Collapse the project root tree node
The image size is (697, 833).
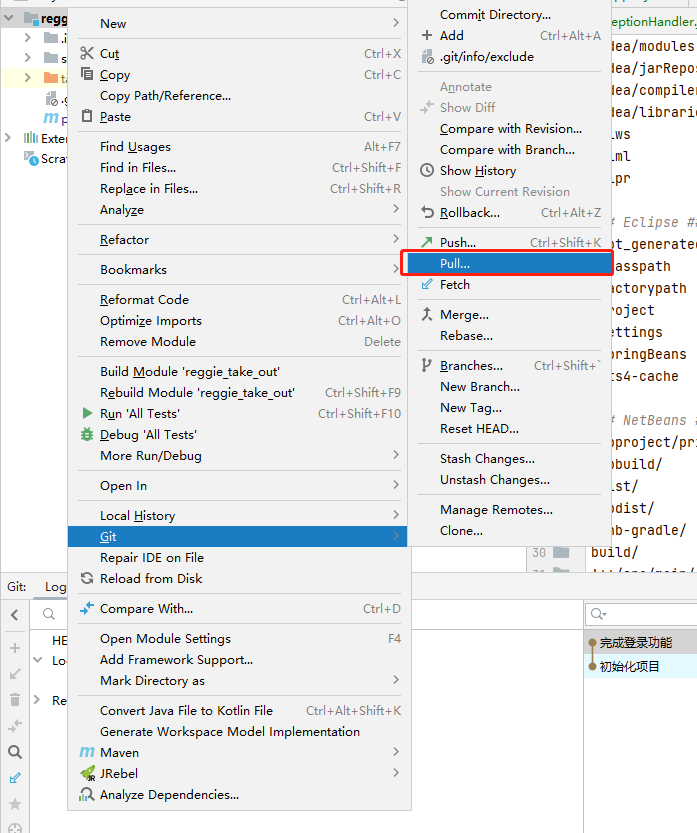click(8, 18)
